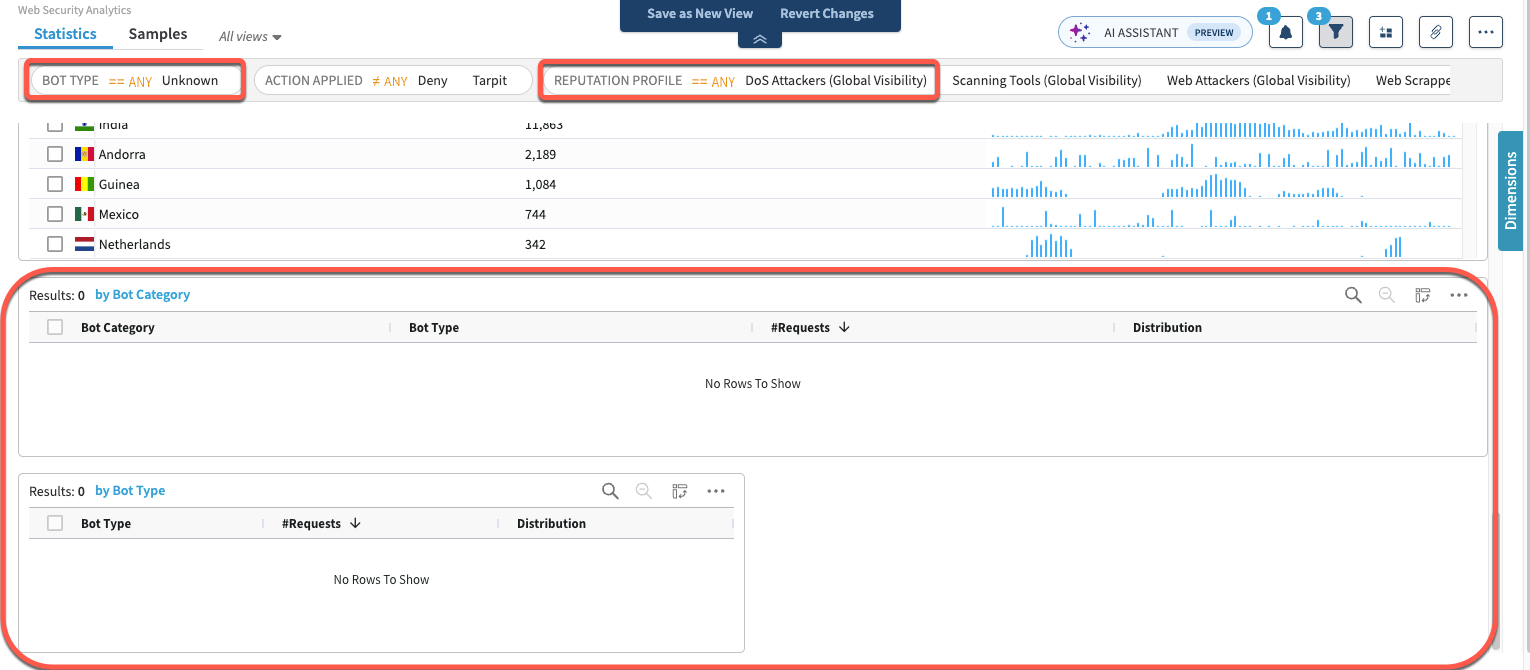Select the Statistics tab
The image size is (1530, 670).
(x=65, y=34)
